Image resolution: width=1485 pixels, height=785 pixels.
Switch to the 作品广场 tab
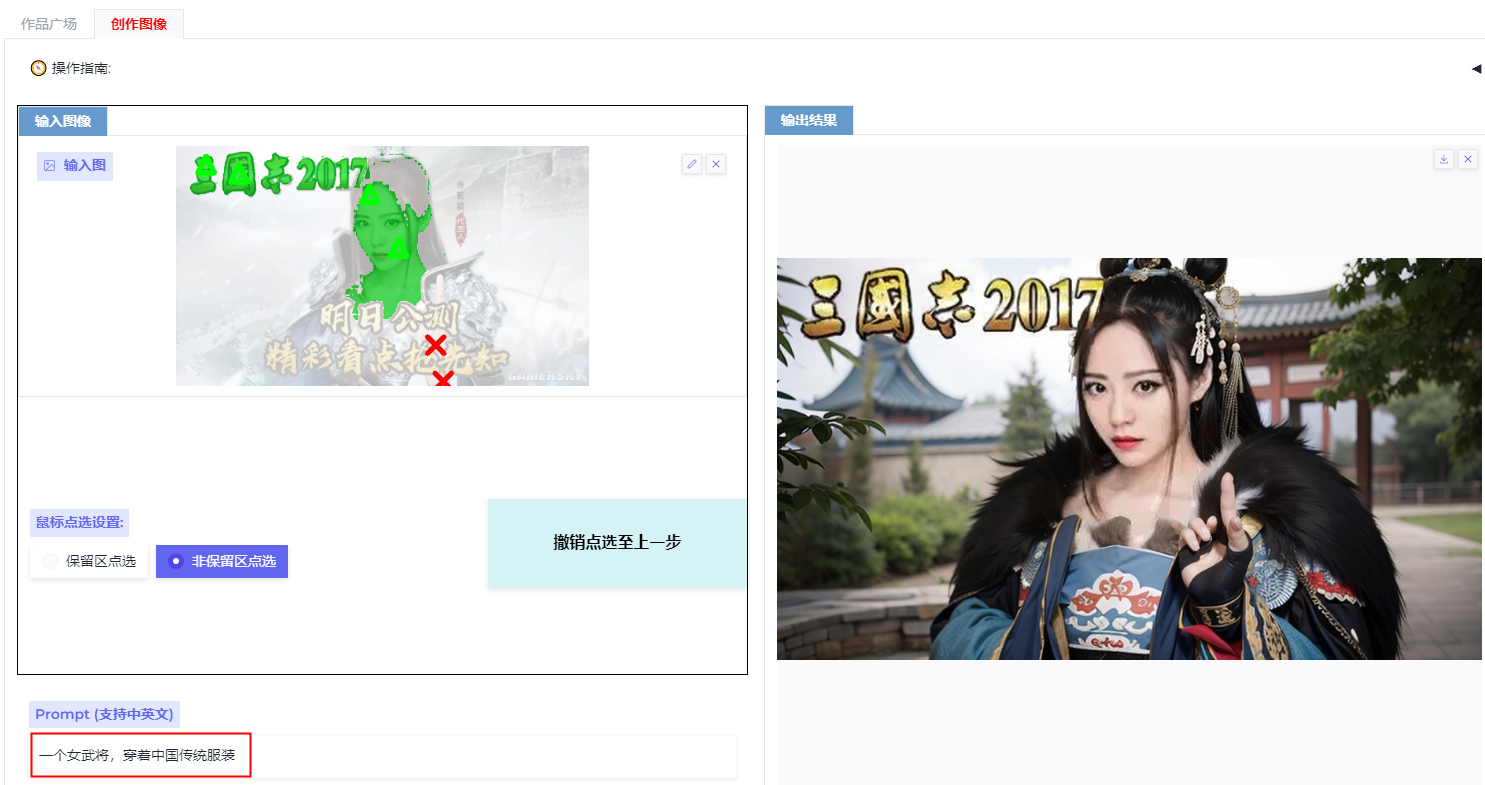click(49, 23)
